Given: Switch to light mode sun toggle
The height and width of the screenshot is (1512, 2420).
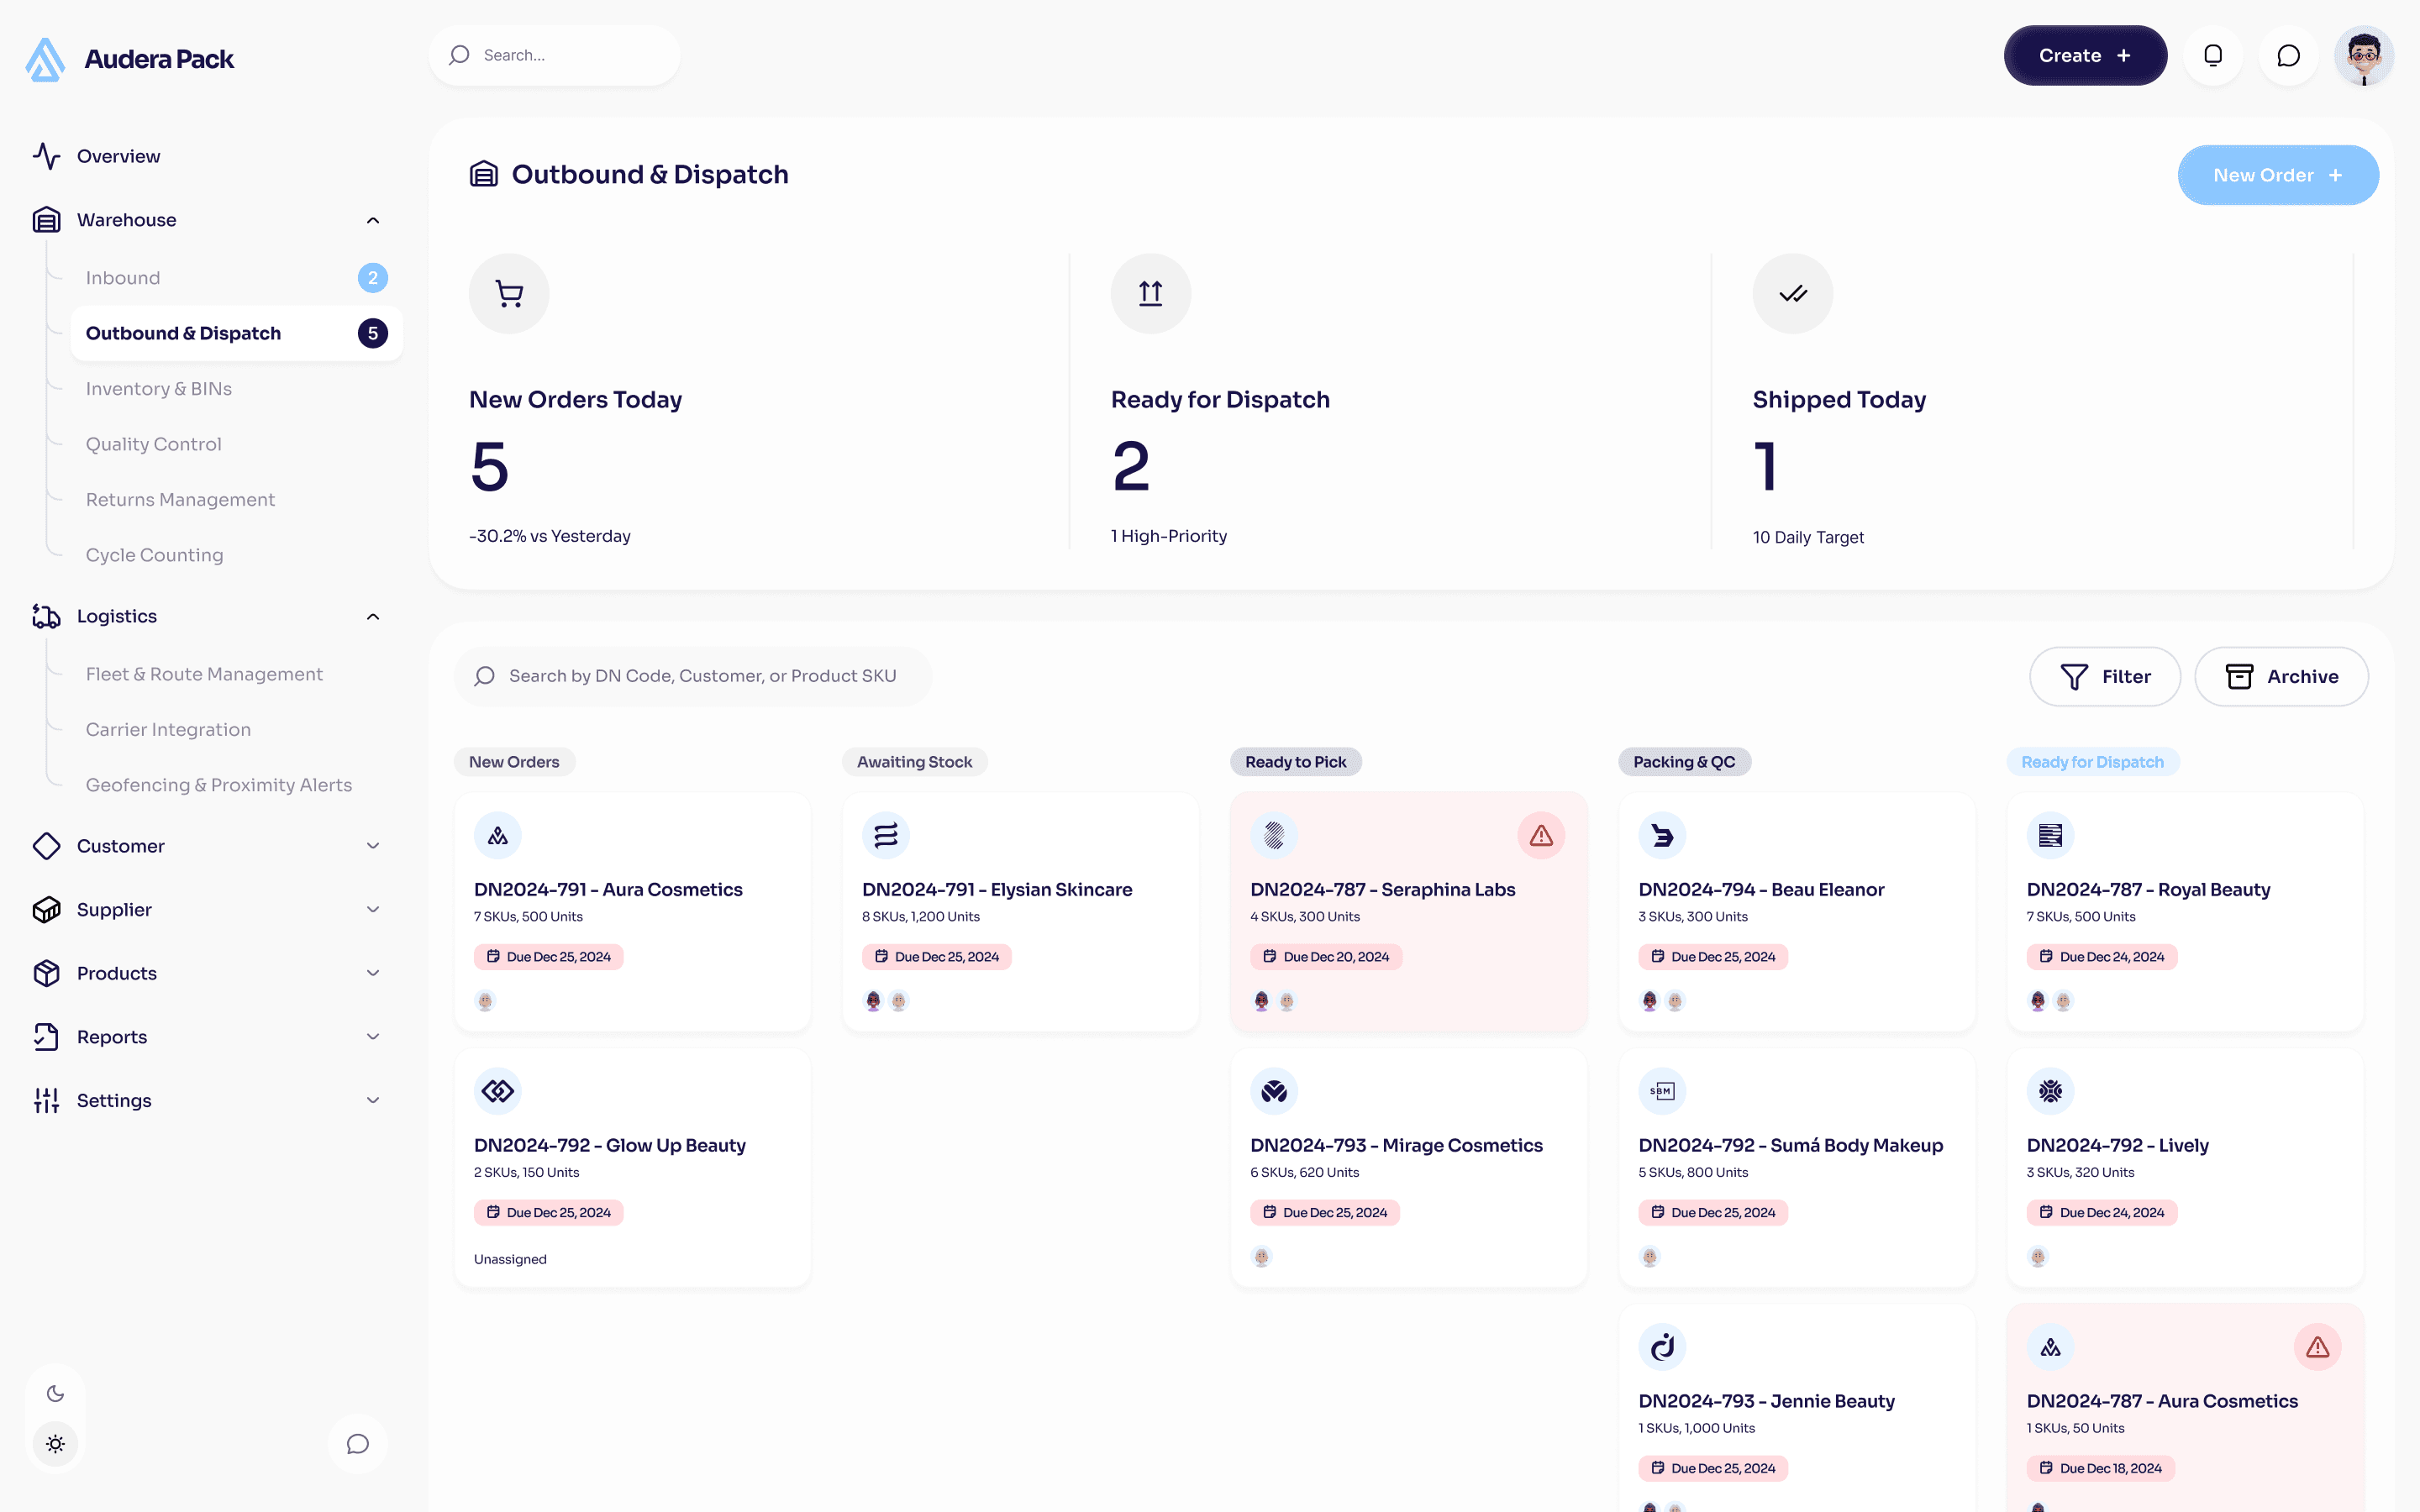Looking at the screenshot, I should click(x=55, y=1443).
